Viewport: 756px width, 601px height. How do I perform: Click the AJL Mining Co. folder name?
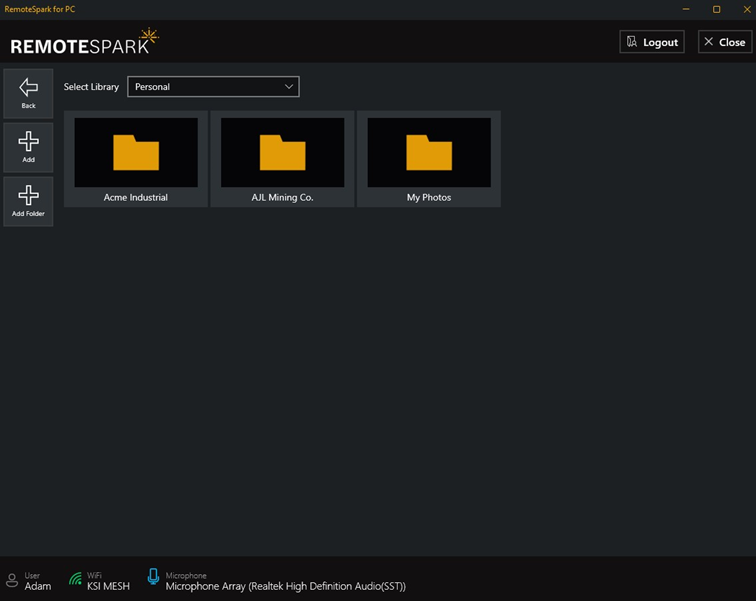click(x=283, y=197)
